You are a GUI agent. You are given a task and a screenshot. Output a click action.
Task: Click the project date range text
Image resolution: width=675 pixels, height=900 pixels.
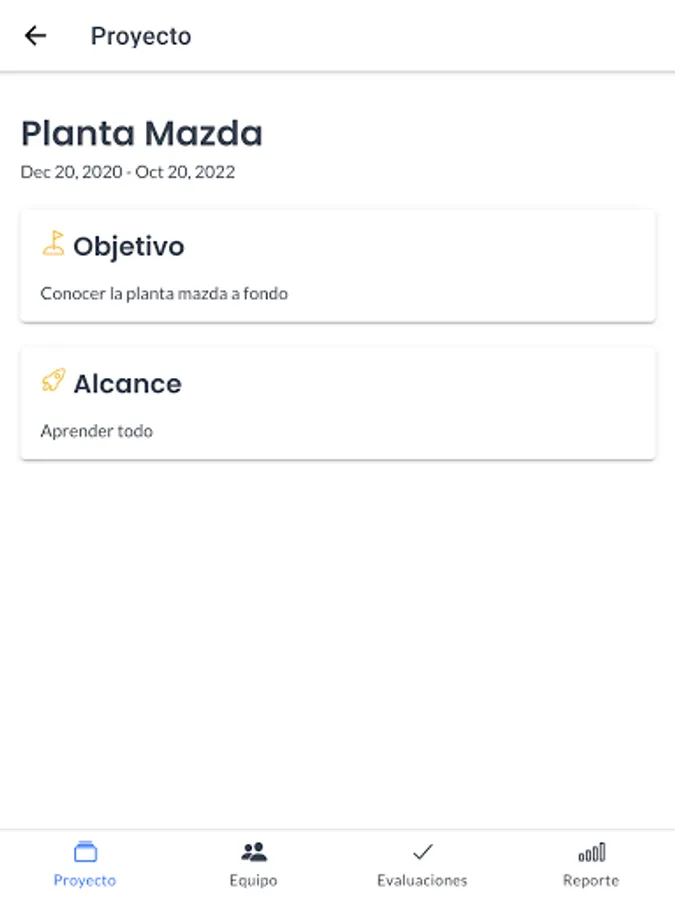click(127, 172)
